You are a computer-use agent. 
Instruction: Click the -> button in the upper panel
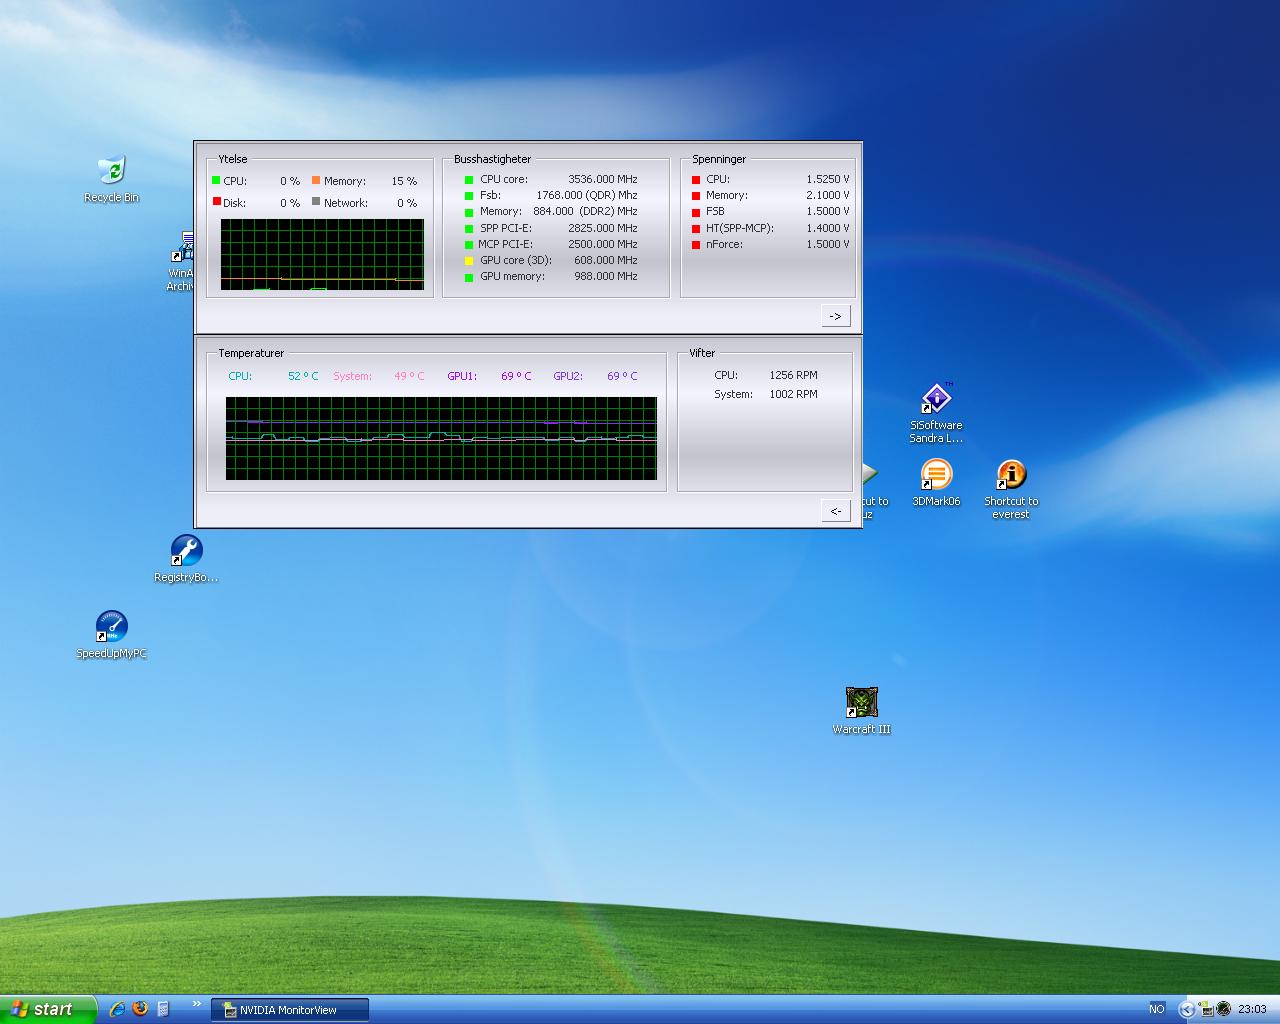pyautogui.click(x=836, y=316)
